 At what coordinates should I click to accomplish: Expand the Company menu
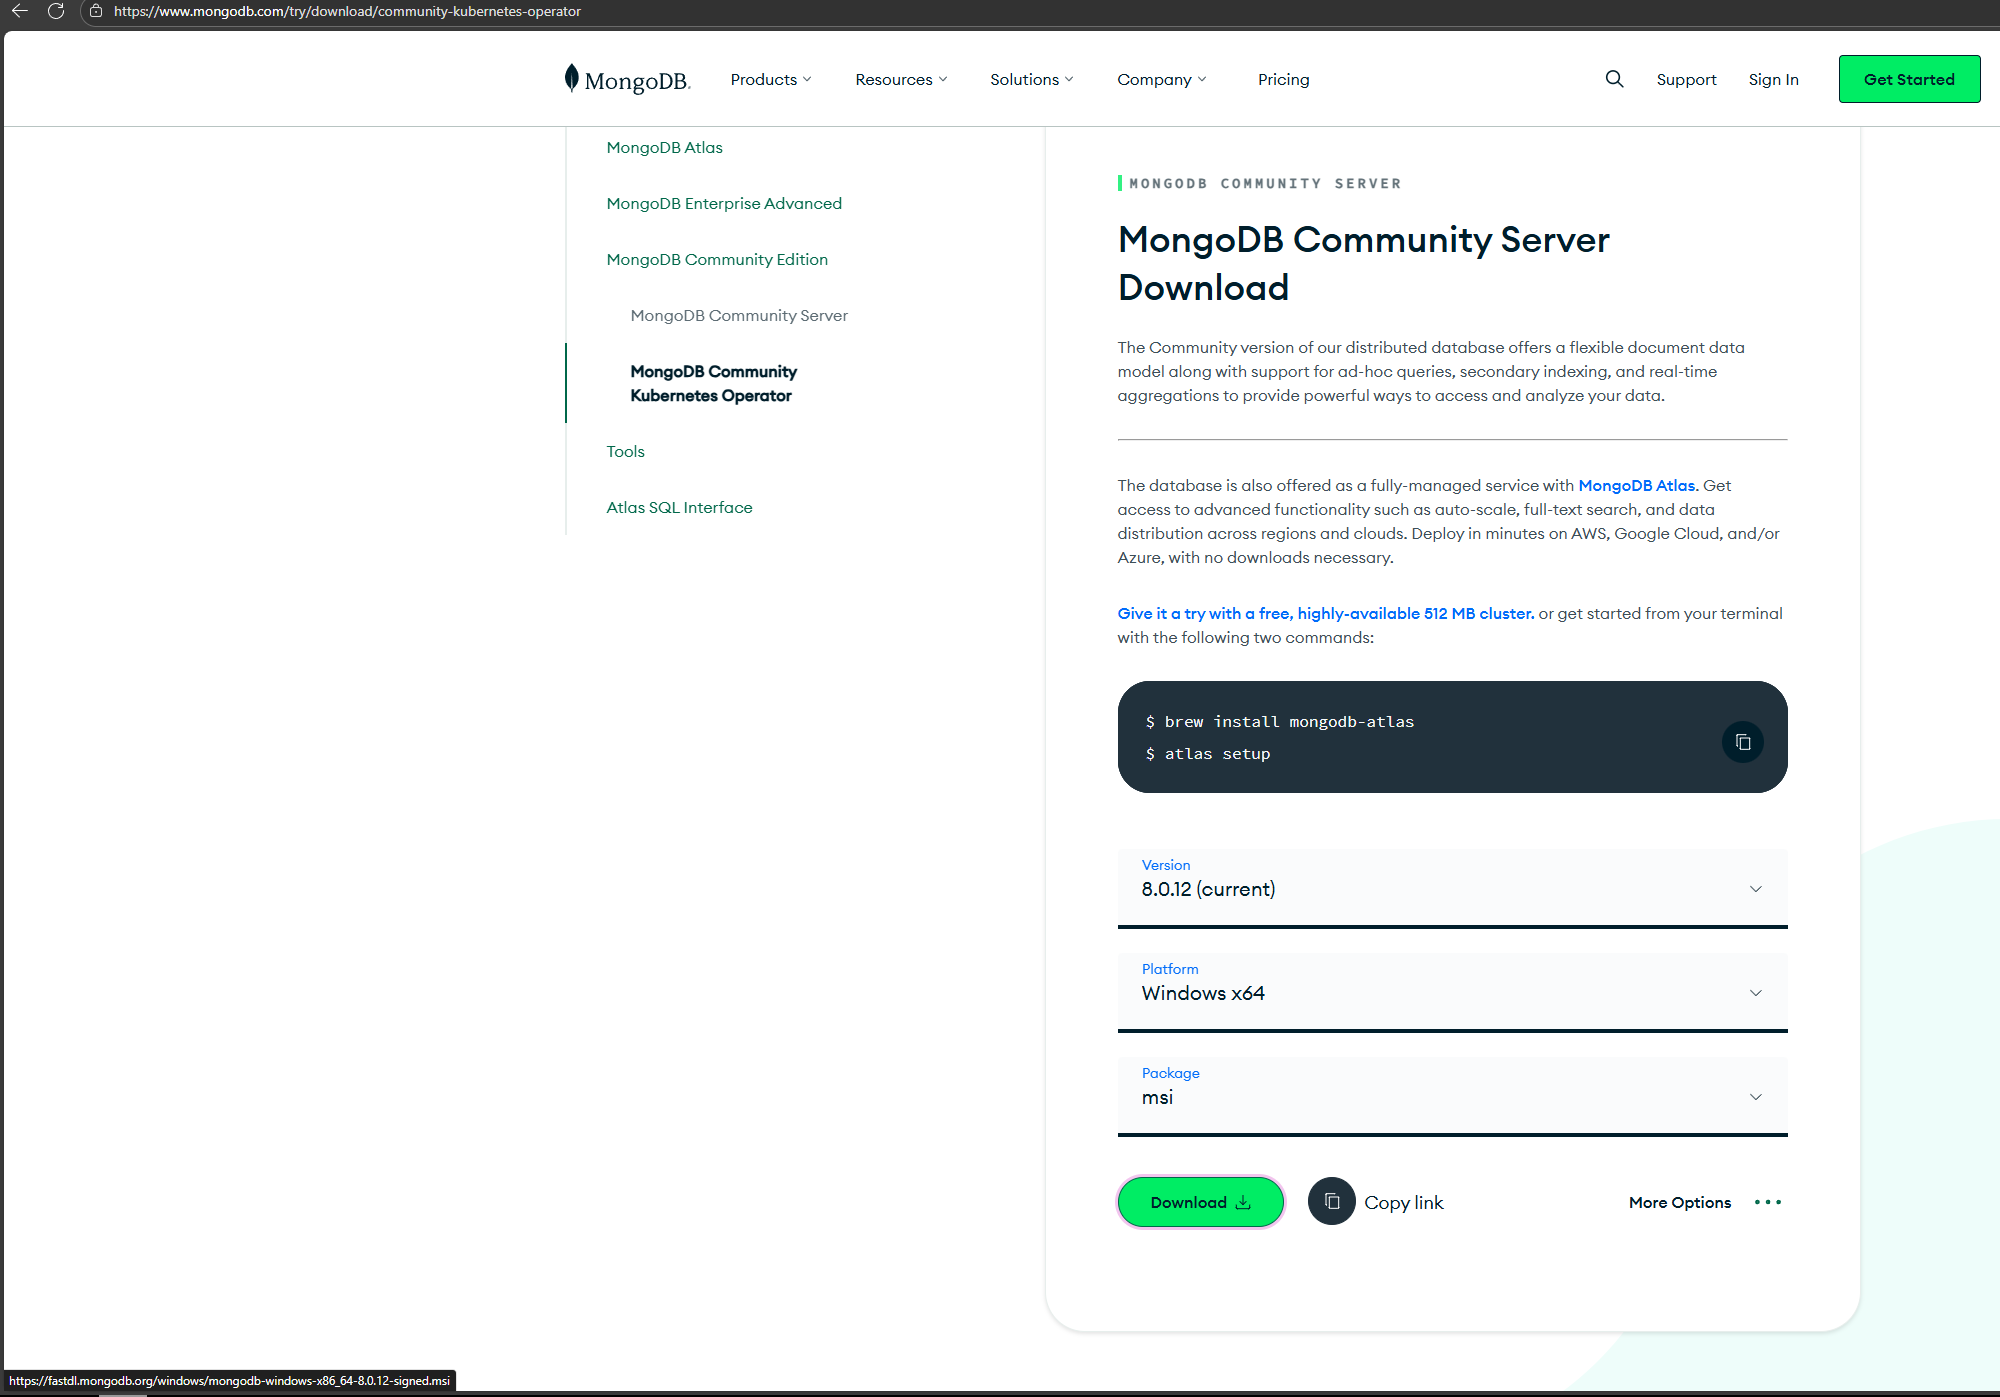click(1162, 79)
